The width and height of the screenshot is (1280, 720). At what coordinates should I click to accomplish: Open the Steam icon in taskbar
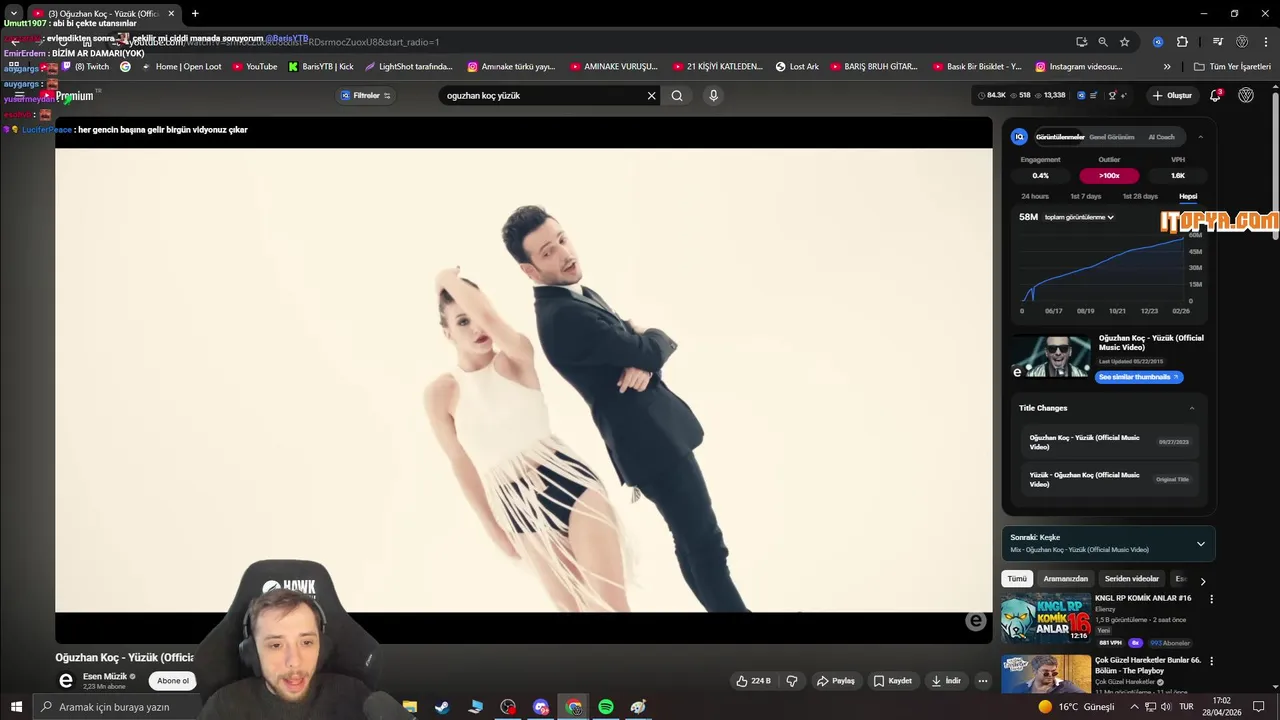coord(441,707)
